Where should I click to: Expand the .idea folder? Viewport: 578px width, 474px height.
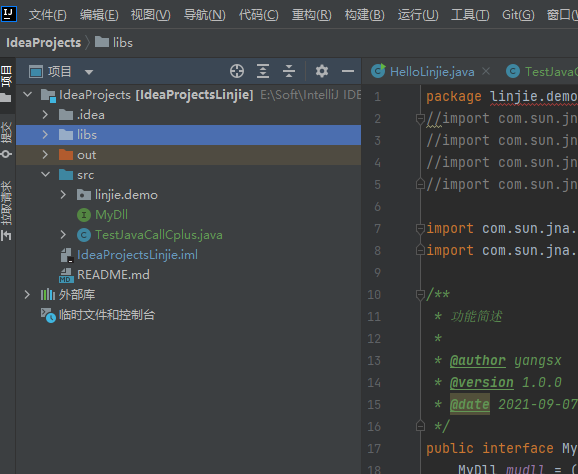click(x=45, y=115)
